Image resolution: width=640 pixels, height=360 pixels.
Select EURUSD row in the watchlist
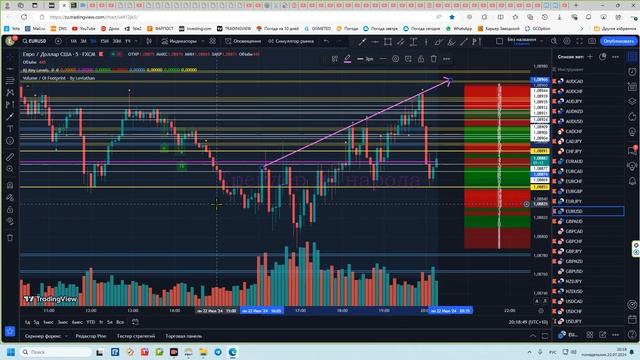pyautogui.click(x=588, y=211)
